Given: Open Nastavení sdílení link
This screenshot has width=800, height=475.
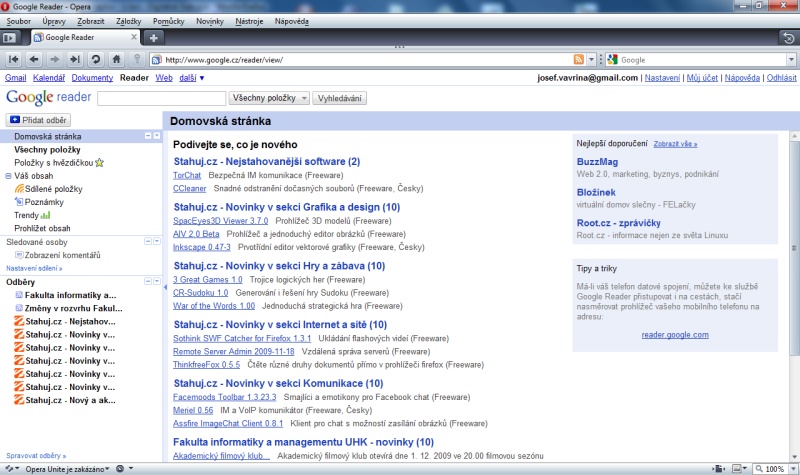Looking at the screenshot, I should [x=34, y=268].
